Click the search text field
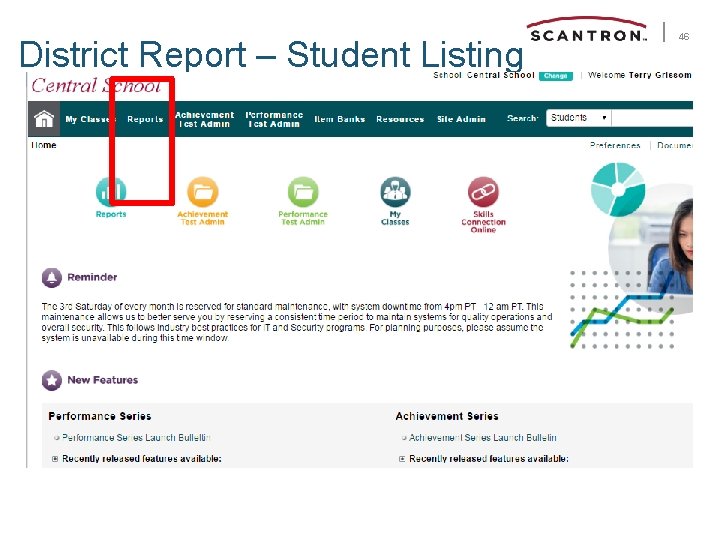 (x=652, y=118)
